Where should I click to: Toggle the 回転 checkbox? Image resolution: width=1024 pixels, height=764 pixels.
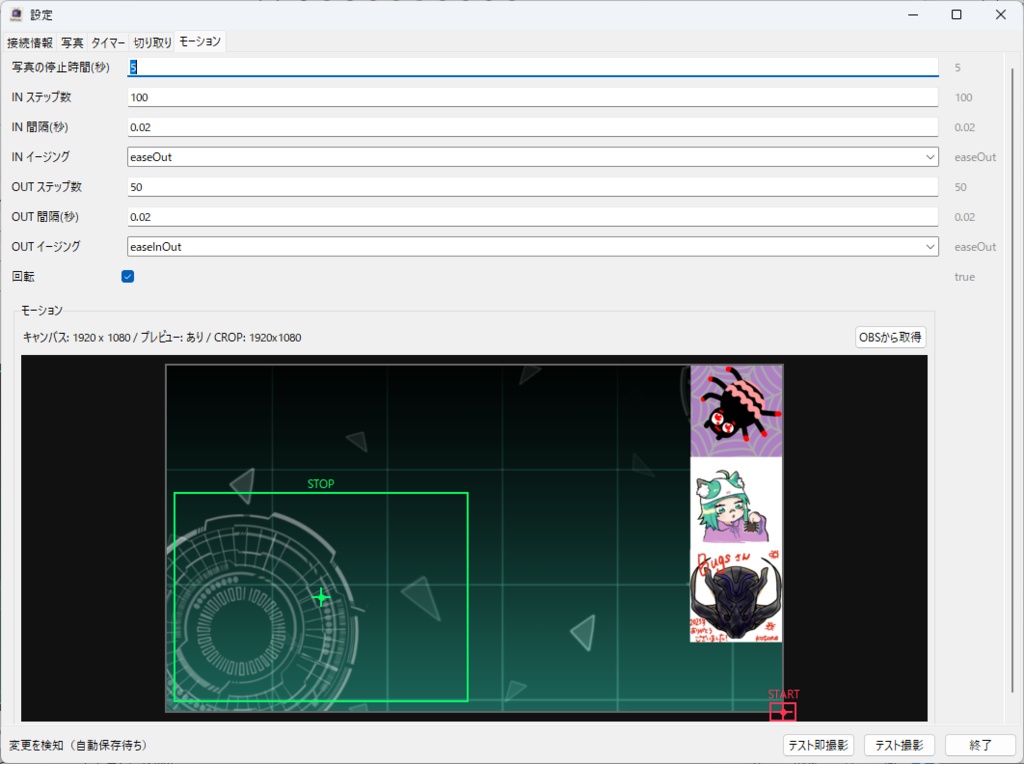coord(127,276)
